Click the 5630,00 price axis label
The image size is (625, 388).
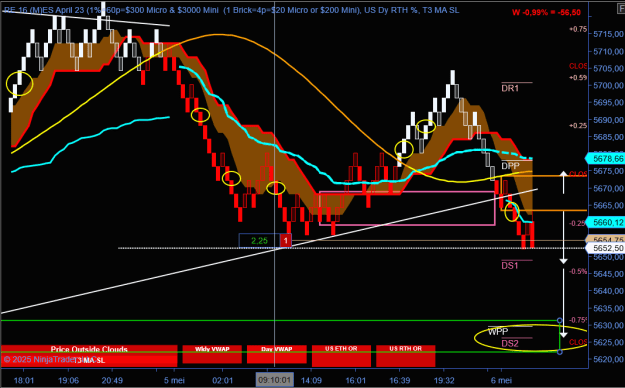coord(609,325)
